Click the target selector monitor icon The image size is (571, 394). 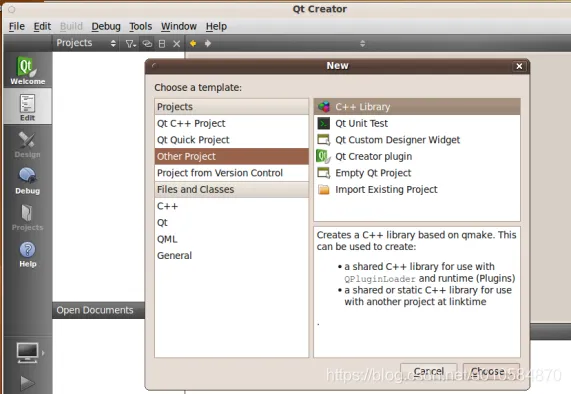coord(28,352)
